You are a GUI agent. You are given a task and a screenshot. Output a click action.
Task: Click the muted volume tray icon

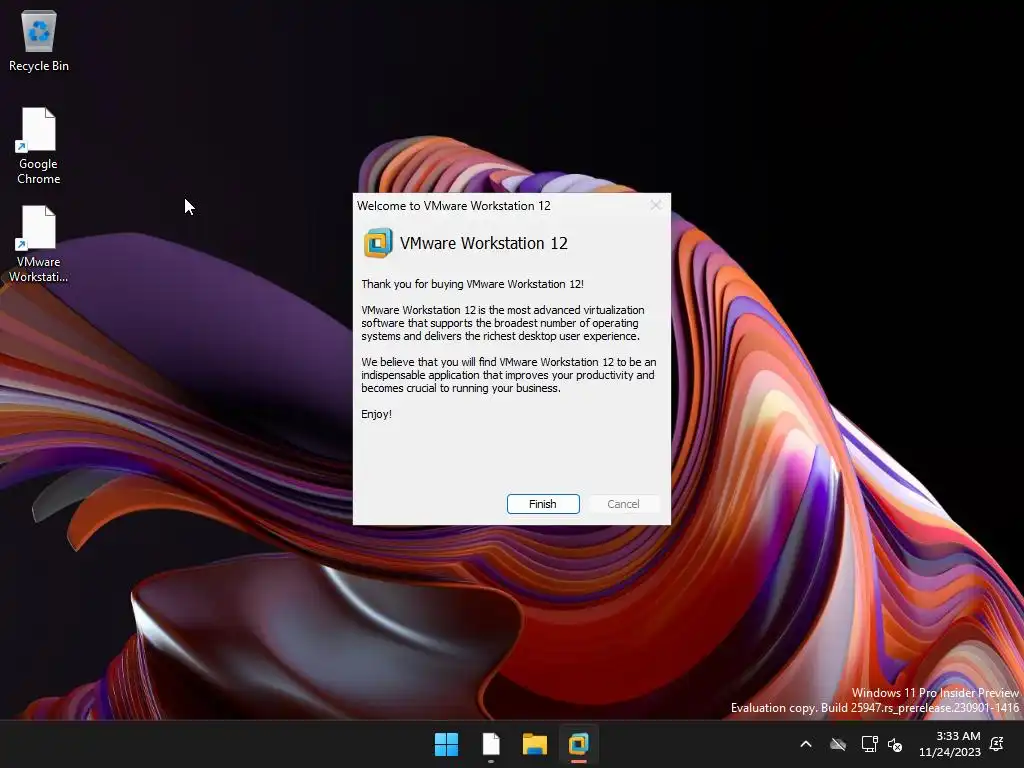[x=895, y=744]
